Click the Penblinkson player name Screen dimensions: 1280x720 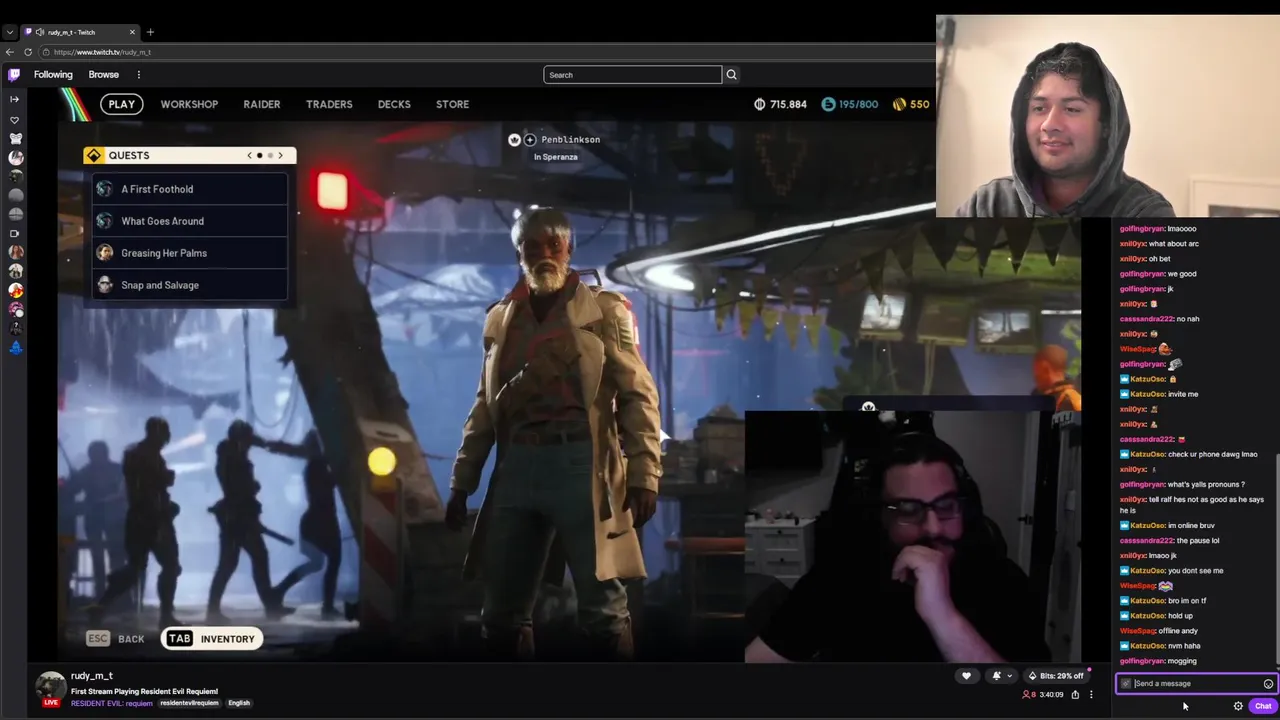[570, 140]
